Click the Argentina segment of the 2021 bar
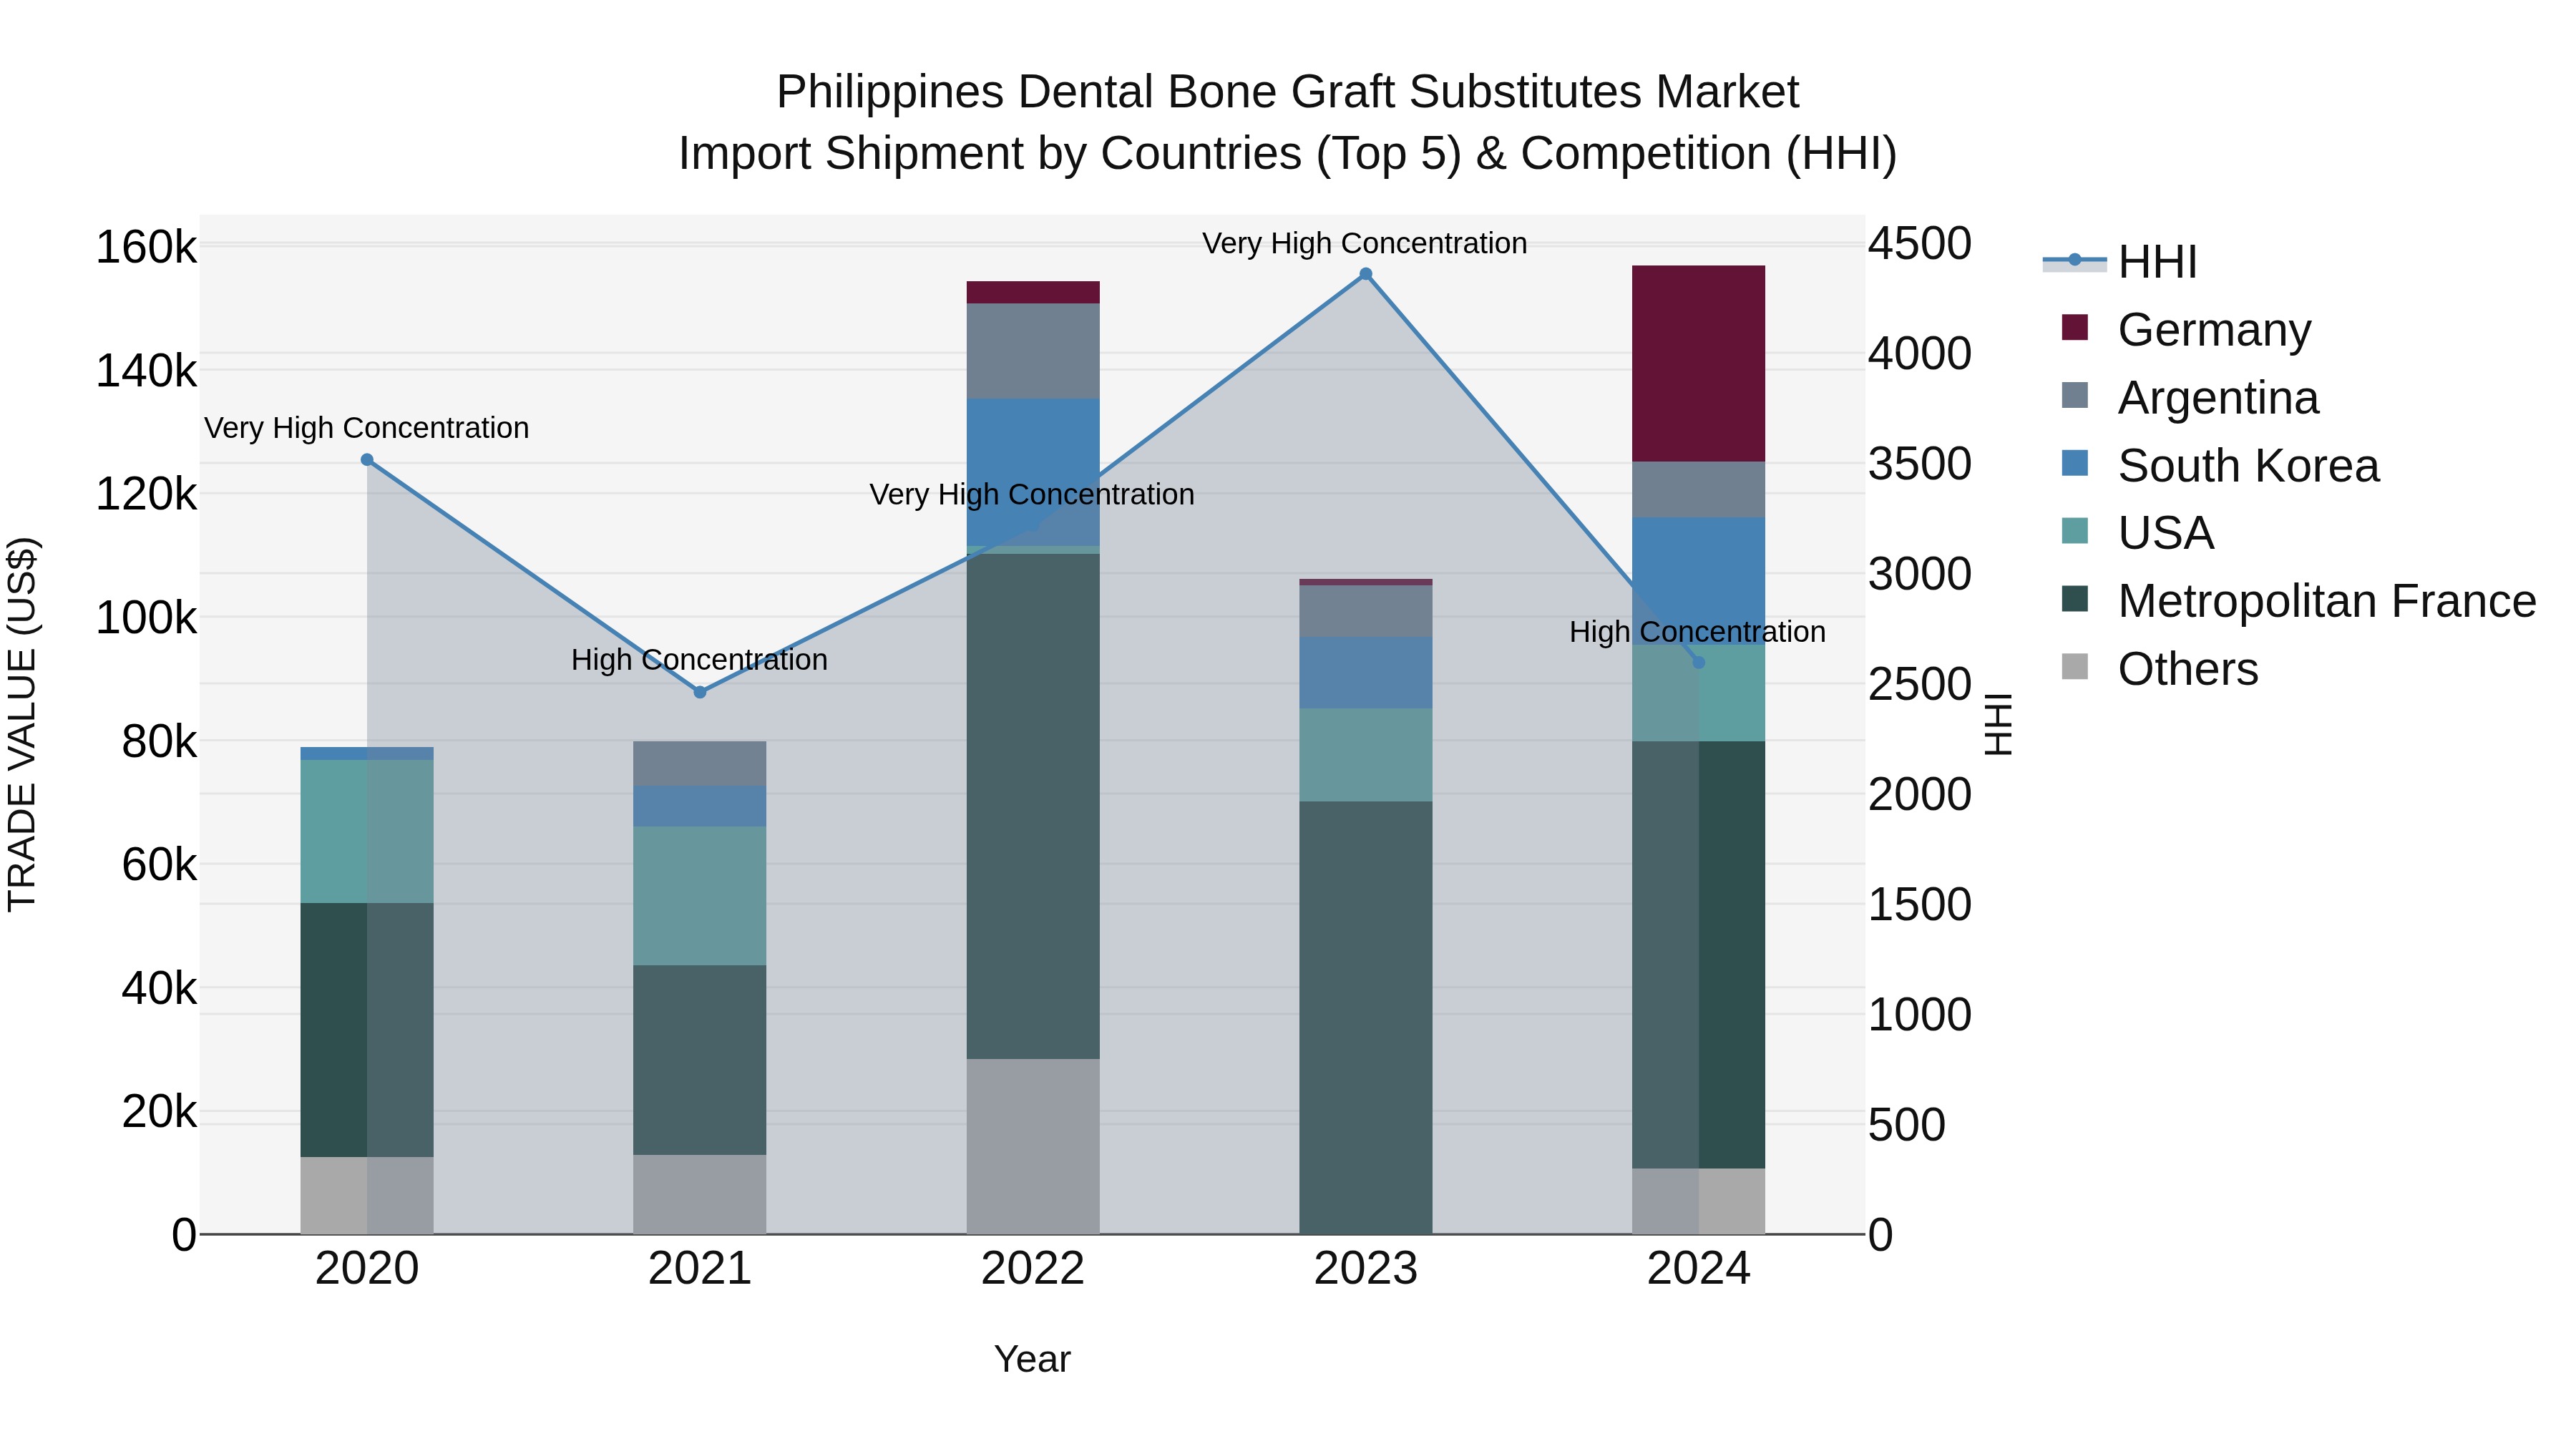 point(700,764)
